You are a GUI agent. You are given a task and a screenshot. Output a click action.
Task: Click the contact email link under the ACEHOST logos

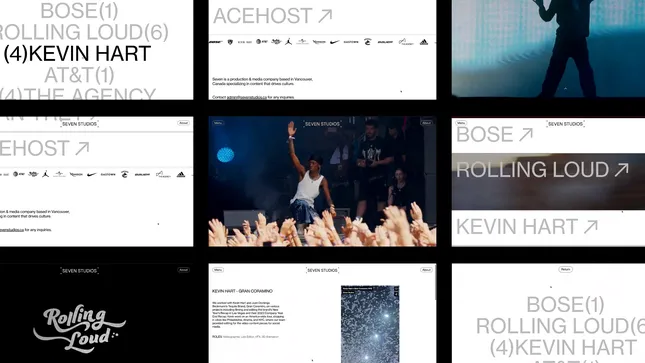point(247,98)
